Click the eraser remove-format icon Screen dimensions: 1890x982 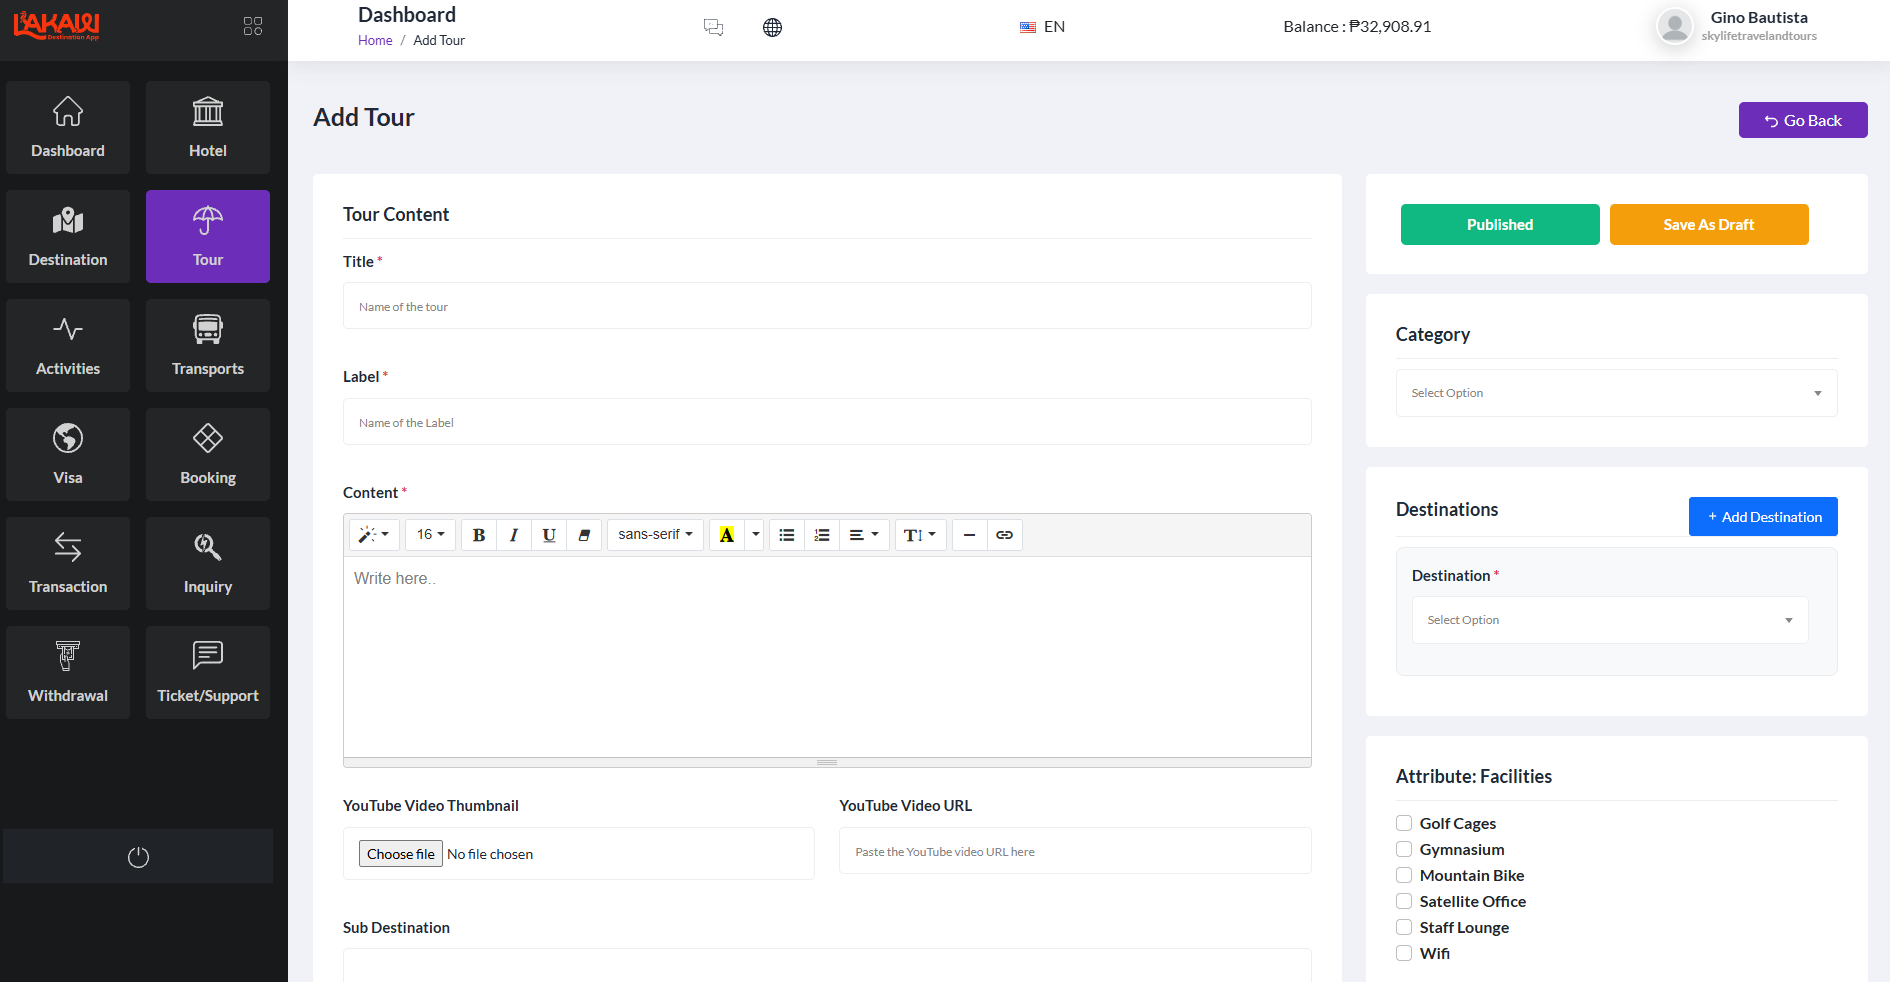coord(584,535)
